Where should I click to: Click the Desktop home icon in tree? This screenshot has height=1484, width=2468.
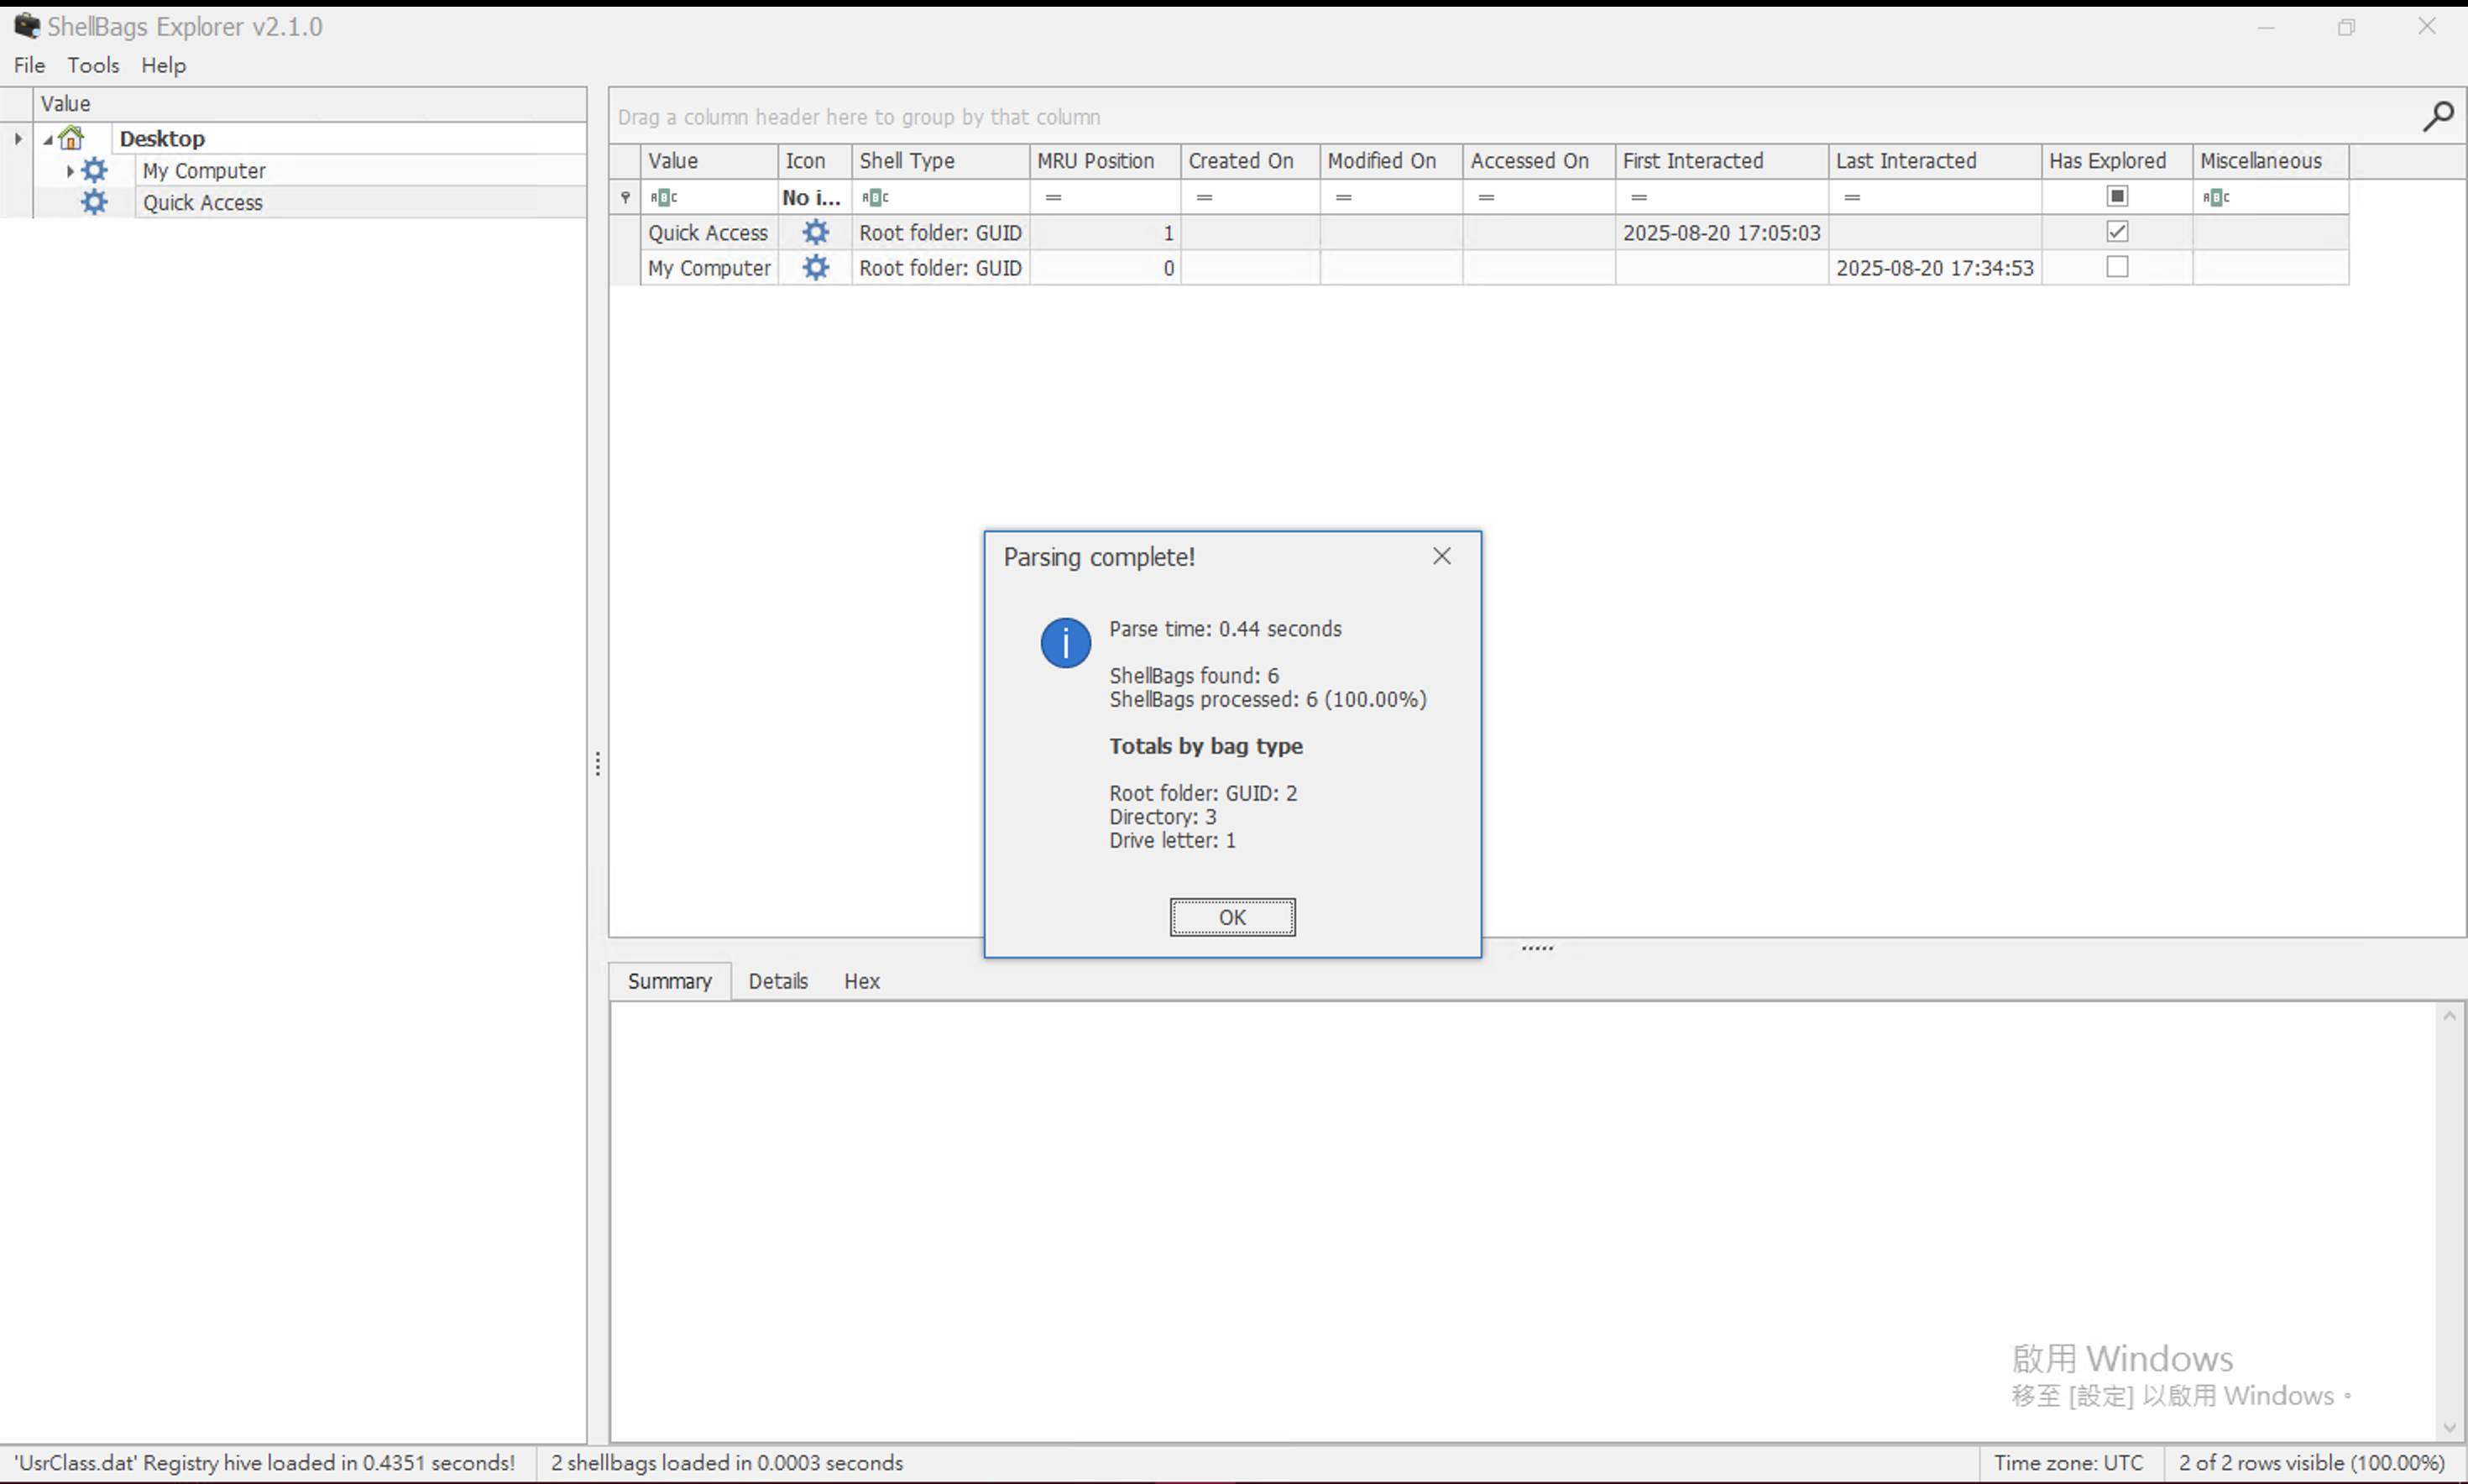coord(71,138)
